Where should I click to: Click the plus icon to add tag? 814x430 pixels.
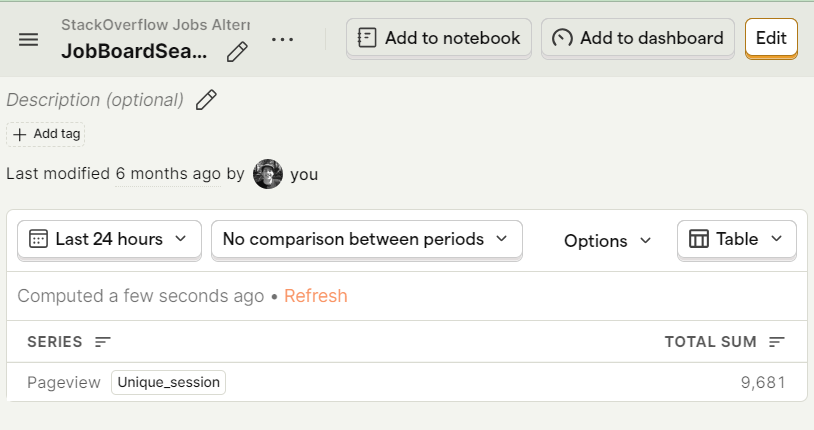[x=20, y=134]
